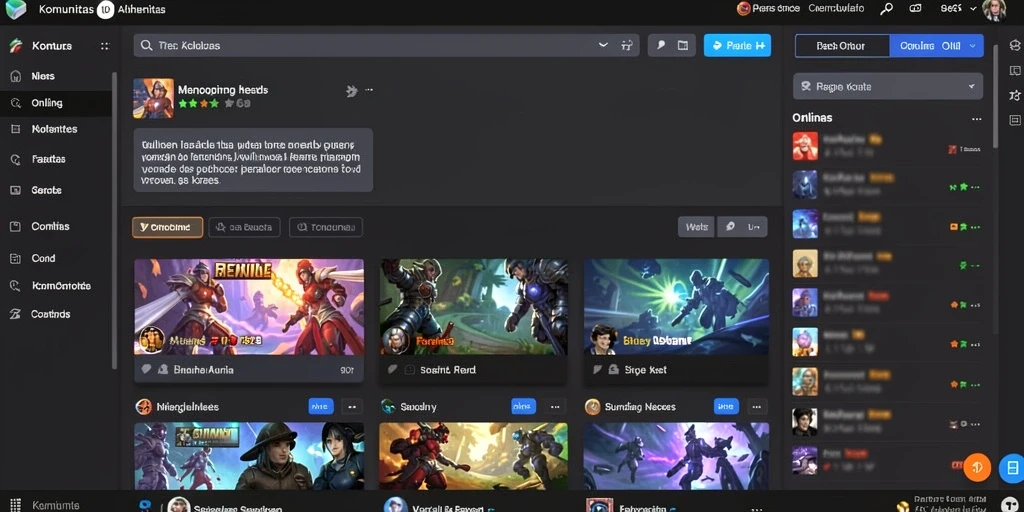Open the Cemmulafo link in the top bar
Image resolution: width=1024 pixels, height=512 pixels.
click(836, 8)
